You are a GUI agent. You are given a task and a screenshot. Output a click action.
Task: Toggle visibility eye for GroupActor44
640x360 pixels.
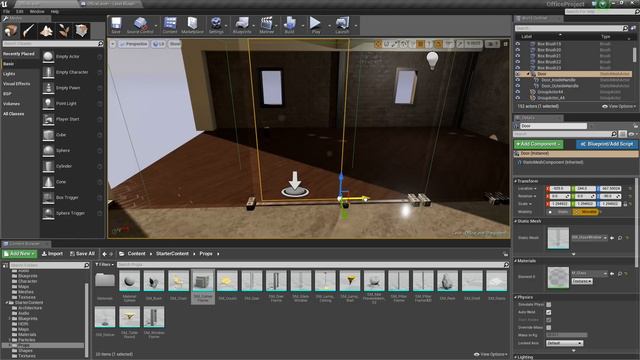click(x=518, y=92)
